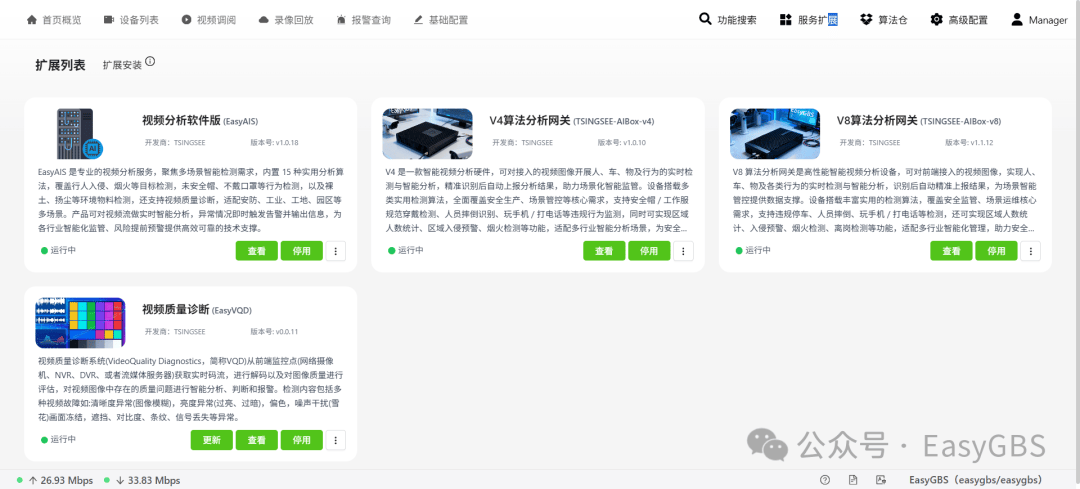Click version v0.0.11 on 视频质量诊断 card
The height and width of the screenshot is (489, 1080).
(x=274, y=332)
